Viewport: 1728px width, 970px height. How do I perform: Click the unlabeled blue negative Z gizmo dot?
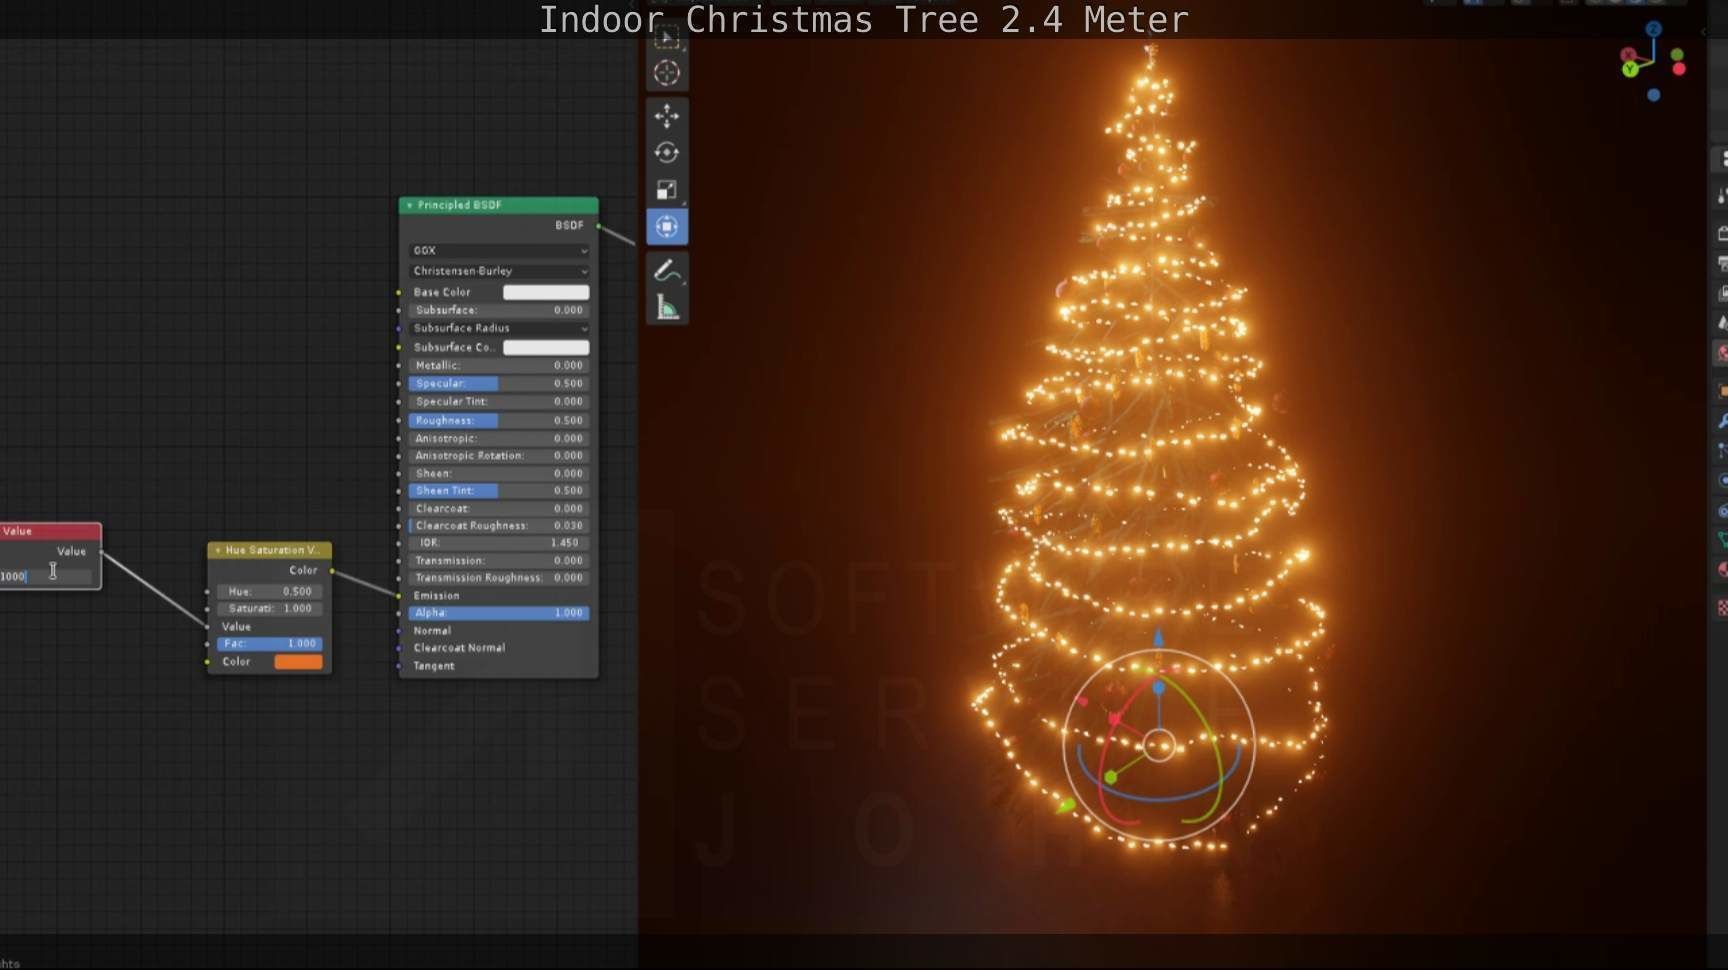point(1653,95)
